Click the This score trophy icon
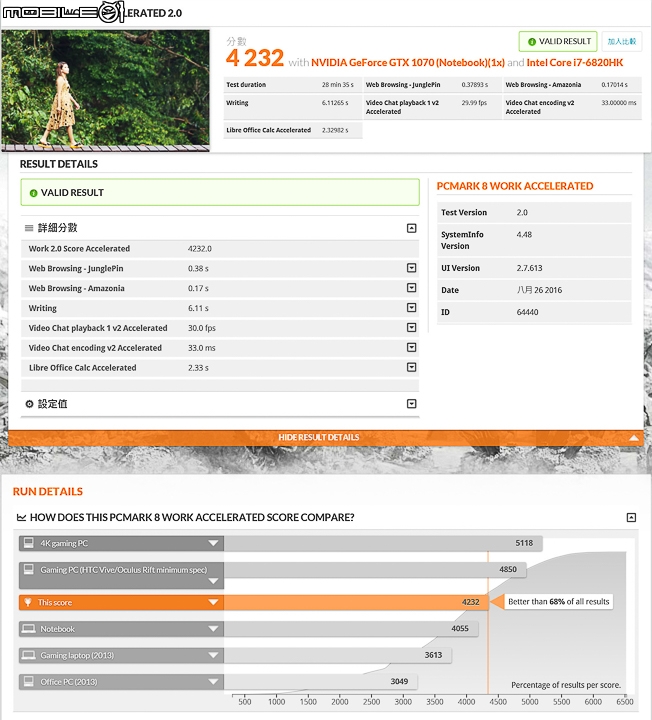This screenshot has width=652, height=720. click(28, 602)
